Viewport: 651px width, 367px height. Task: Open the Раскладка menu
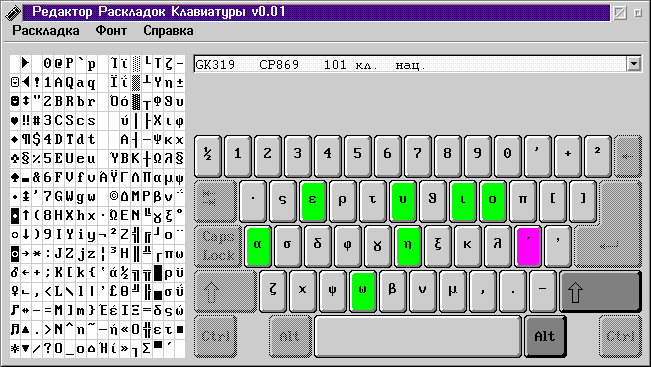(x=46, y=31)
